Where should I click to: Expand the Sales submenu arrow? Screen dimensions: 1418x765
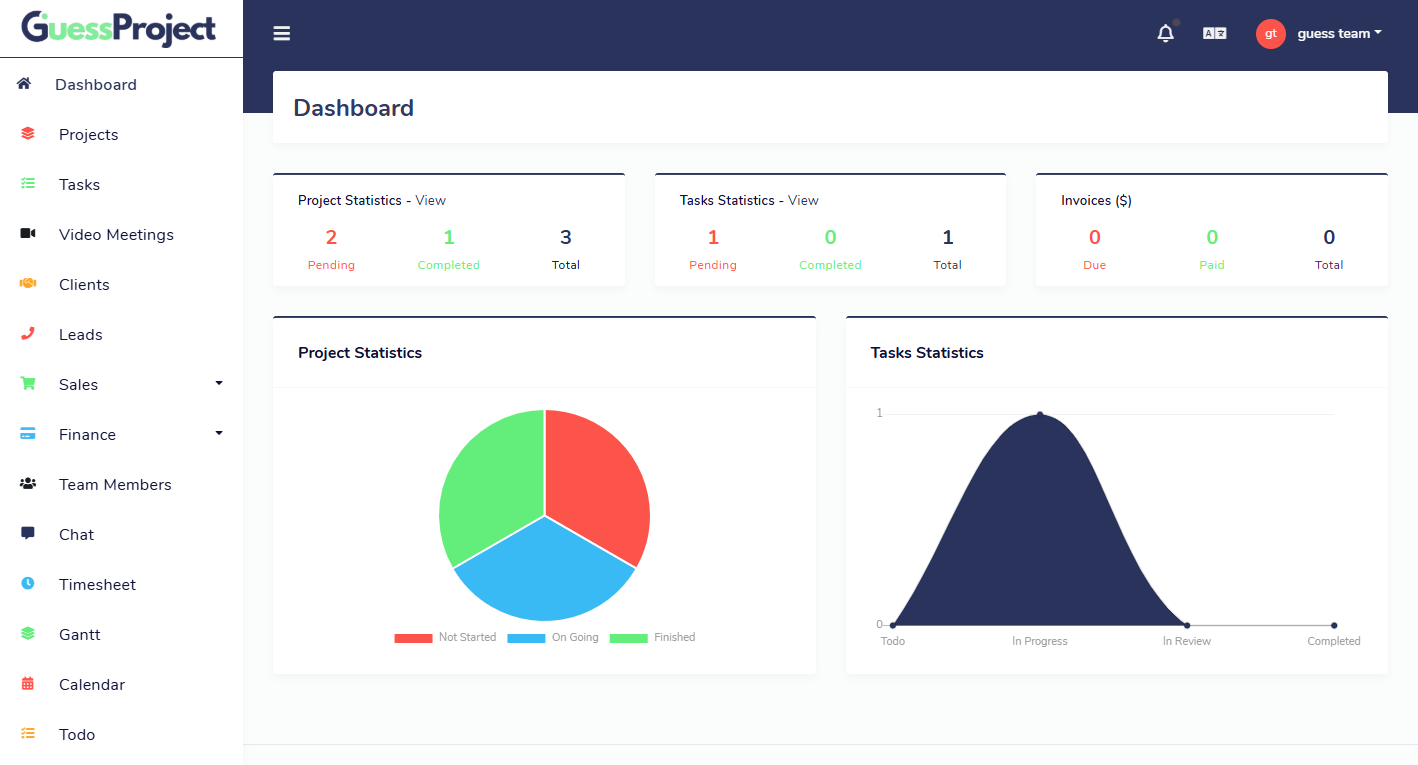click(x=219, y=383)
